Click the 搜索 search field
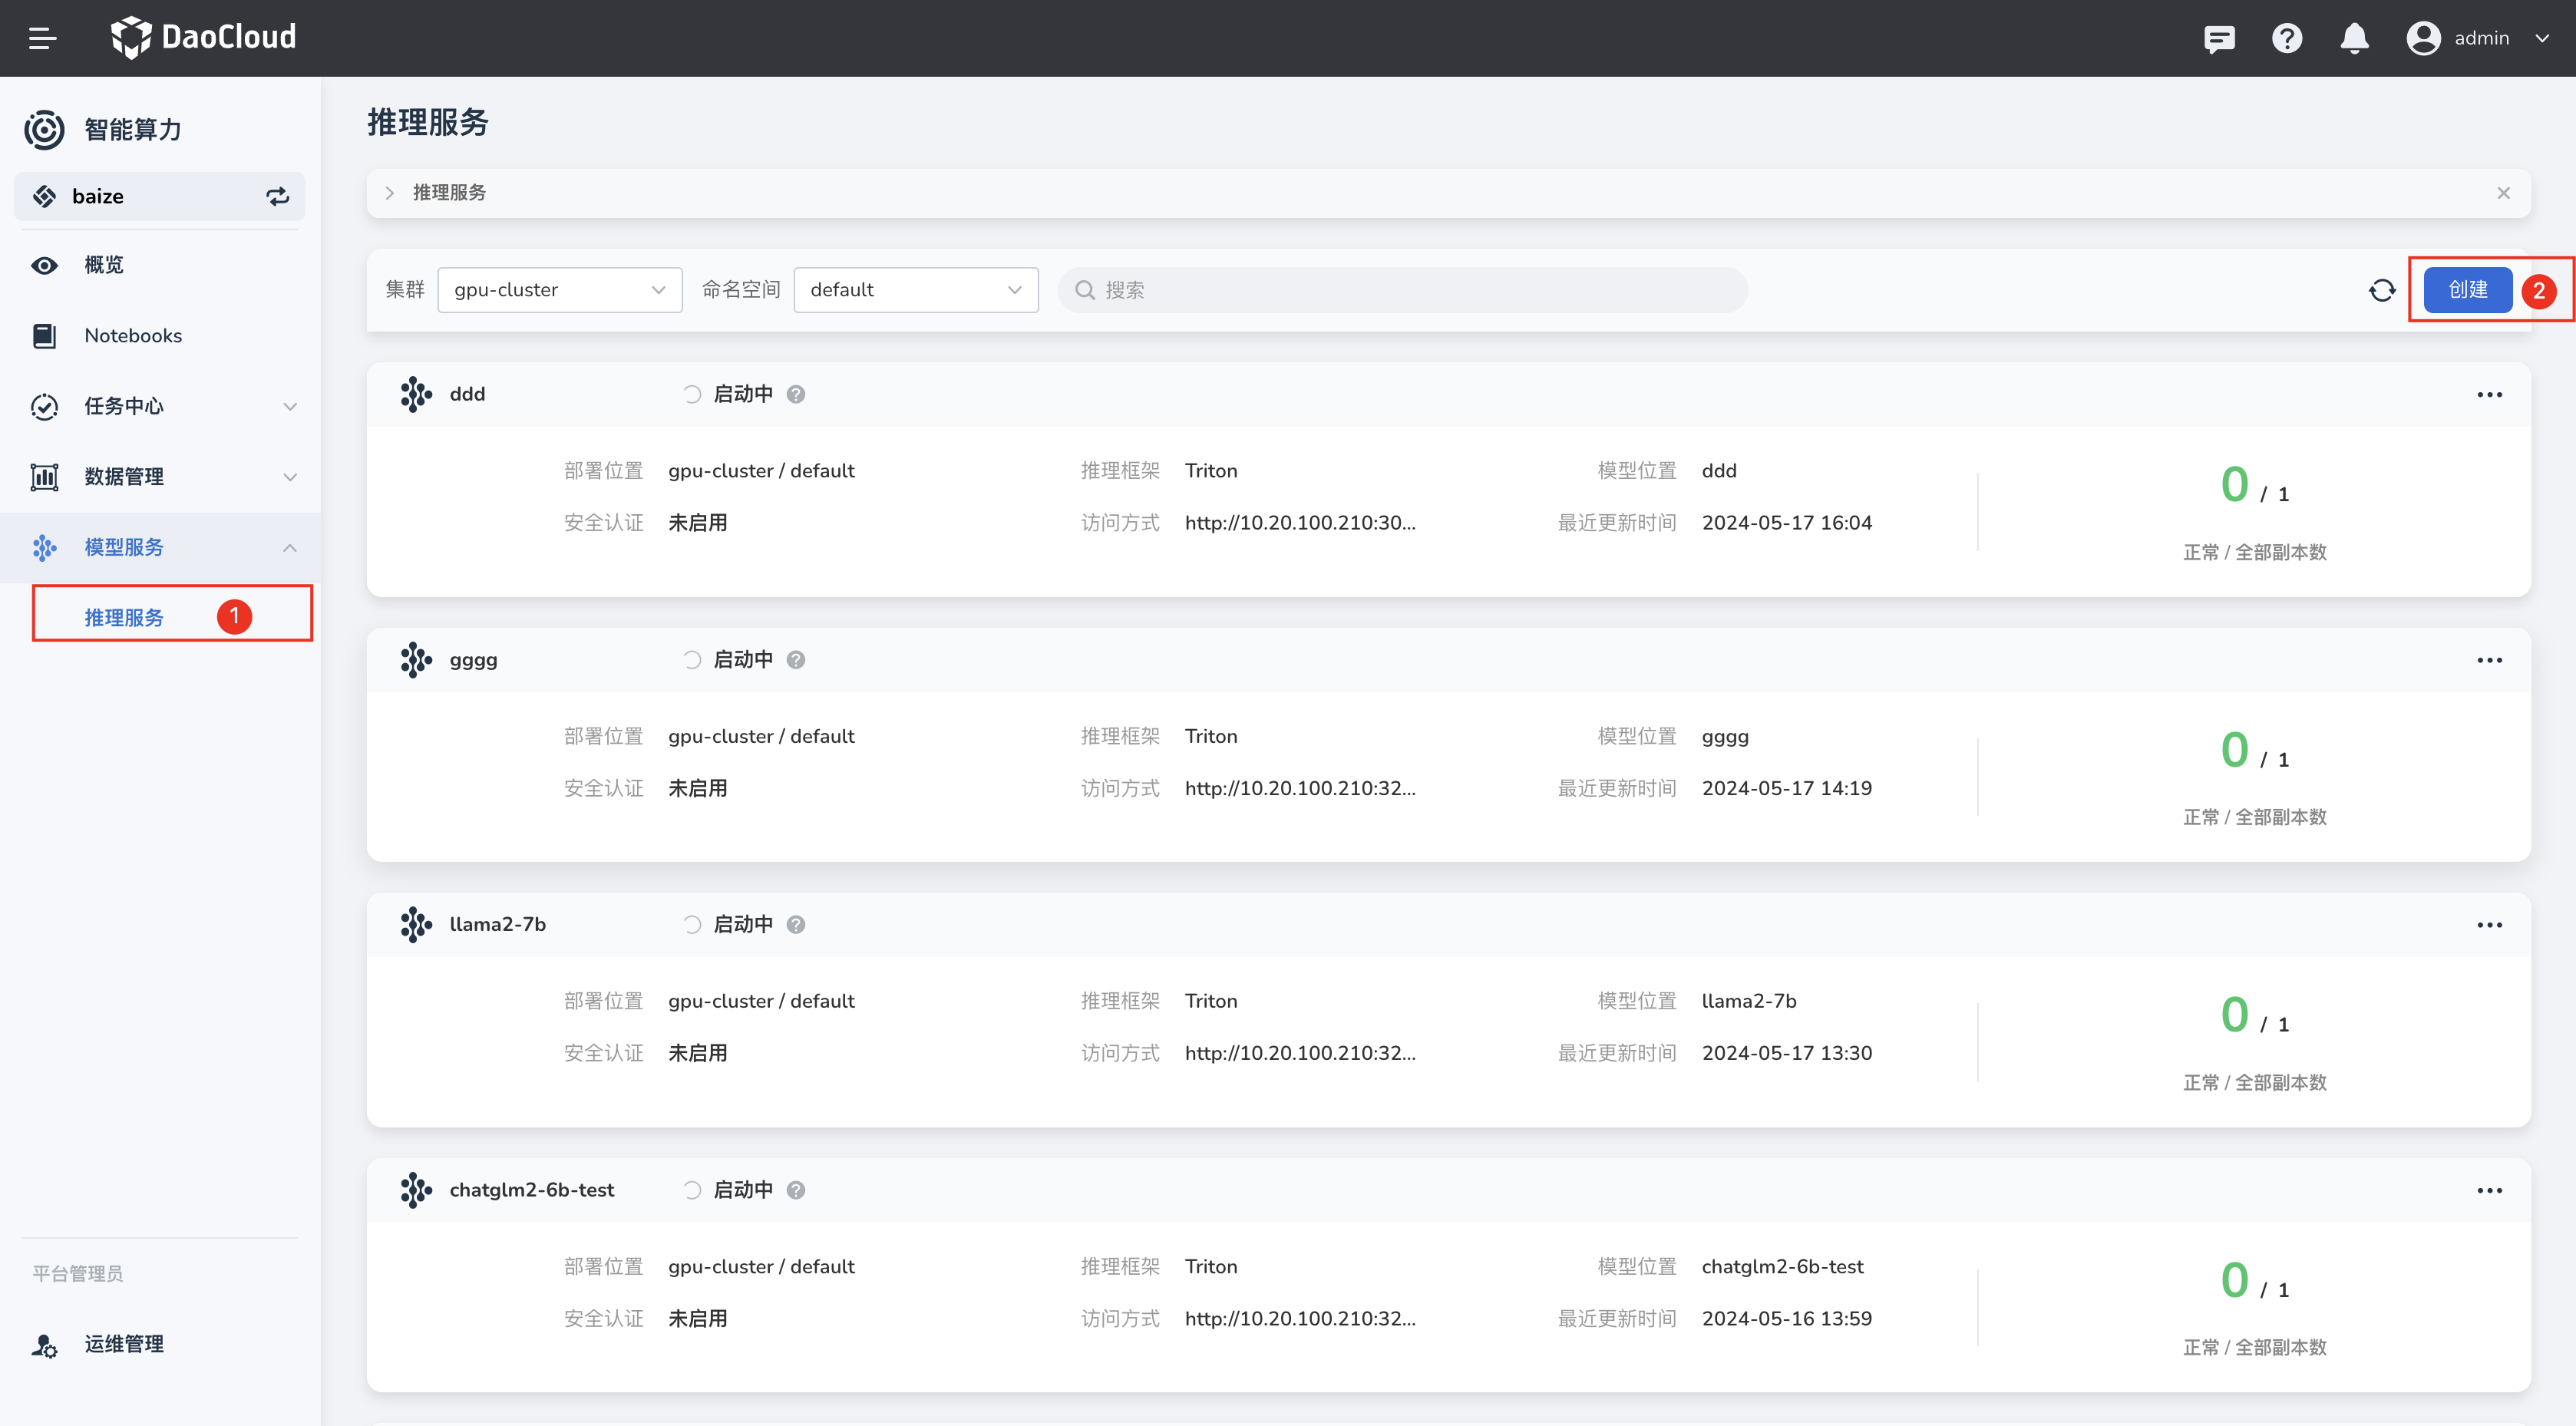This screenshot has width=2576, height=1426. [1400, 290]
